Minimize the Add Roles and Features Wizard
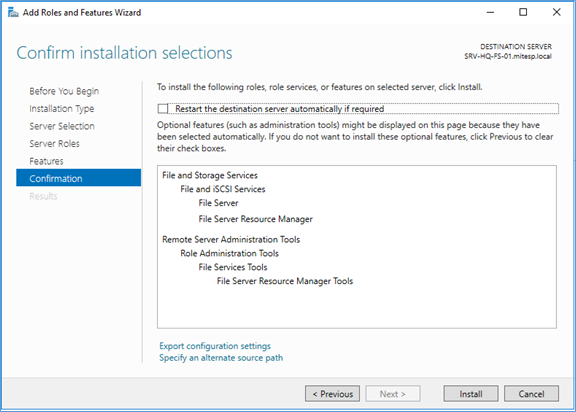 tap(490, 12)
